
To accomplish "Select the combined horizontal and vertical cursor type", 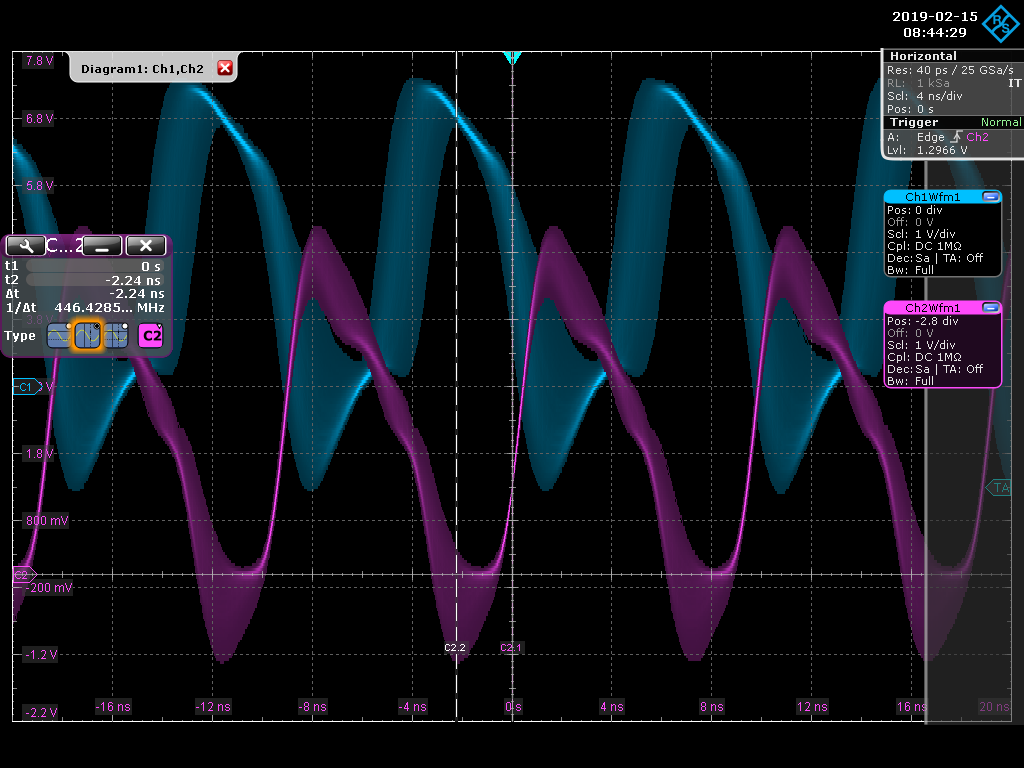I will (116, 336).
